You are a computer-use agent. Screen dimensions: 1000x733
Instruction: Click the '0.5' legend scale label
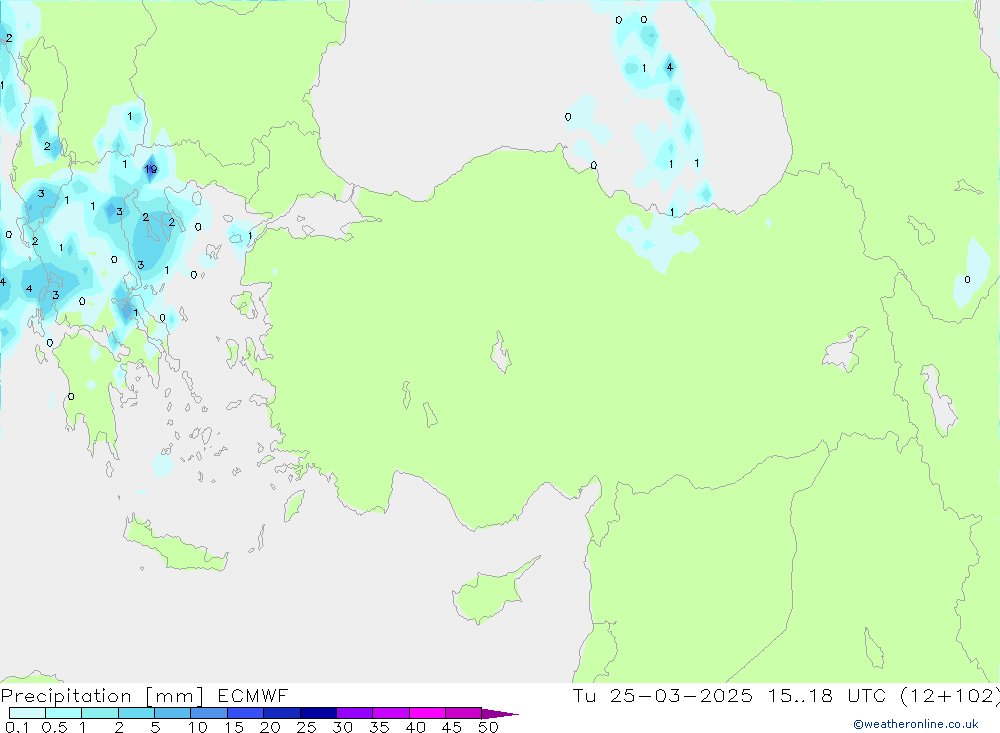pyautogui.click(x=54, y=727)
